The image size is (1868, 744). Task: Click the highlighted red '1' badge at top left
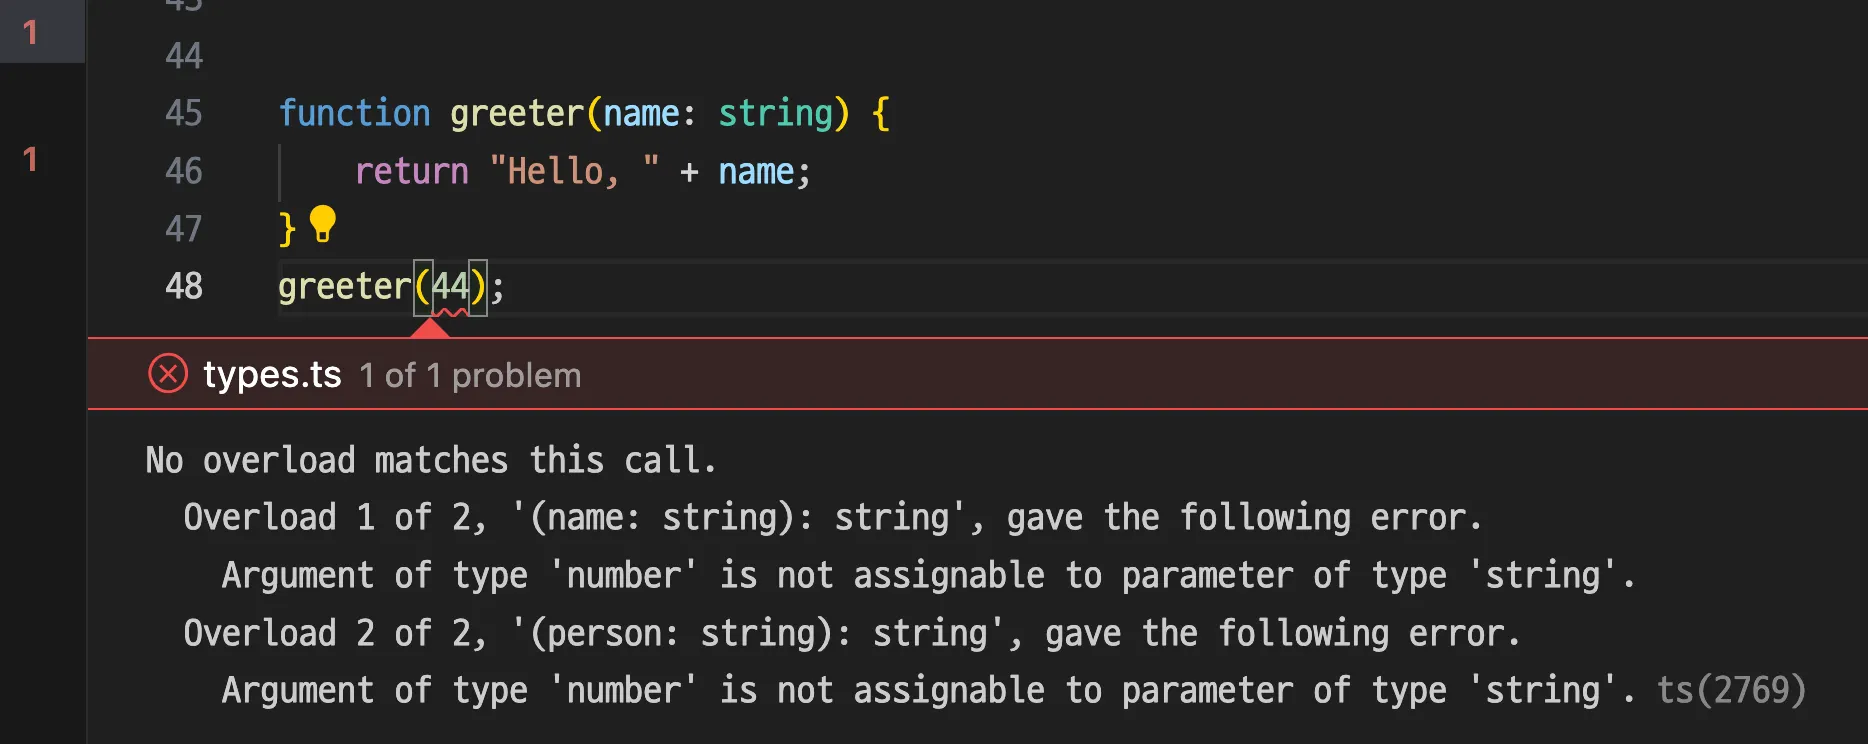point(31,33)
